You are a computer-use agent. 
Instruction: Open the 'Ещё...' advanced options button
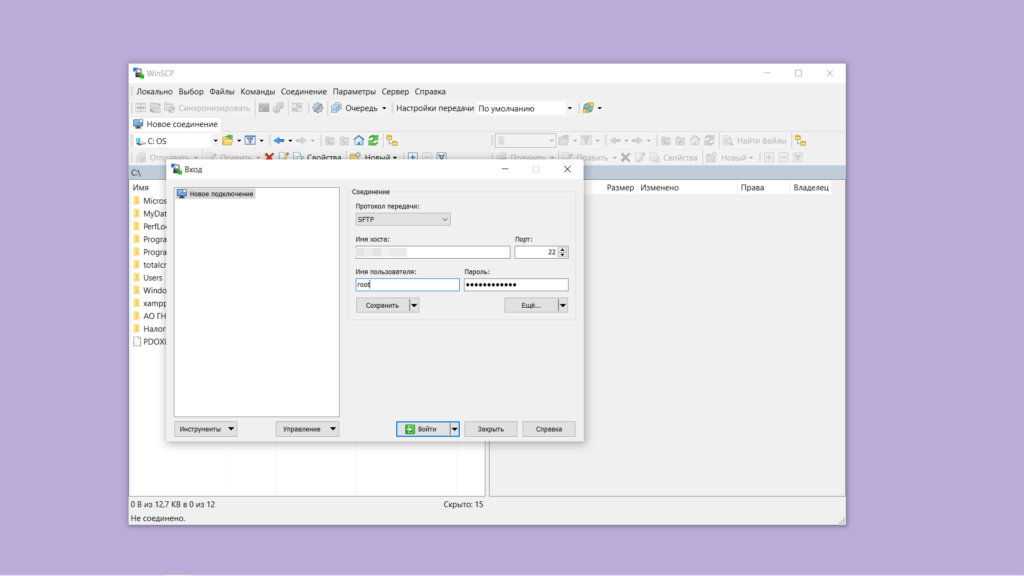click(530, 306)
